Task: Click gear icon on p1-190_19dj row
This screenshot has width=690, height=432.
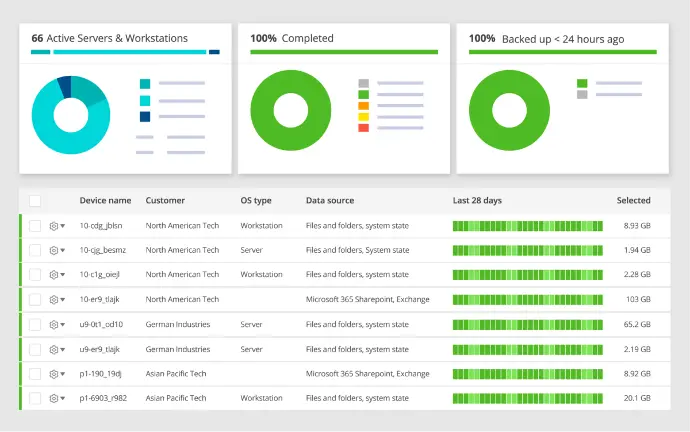Action: tap(54, 374)
